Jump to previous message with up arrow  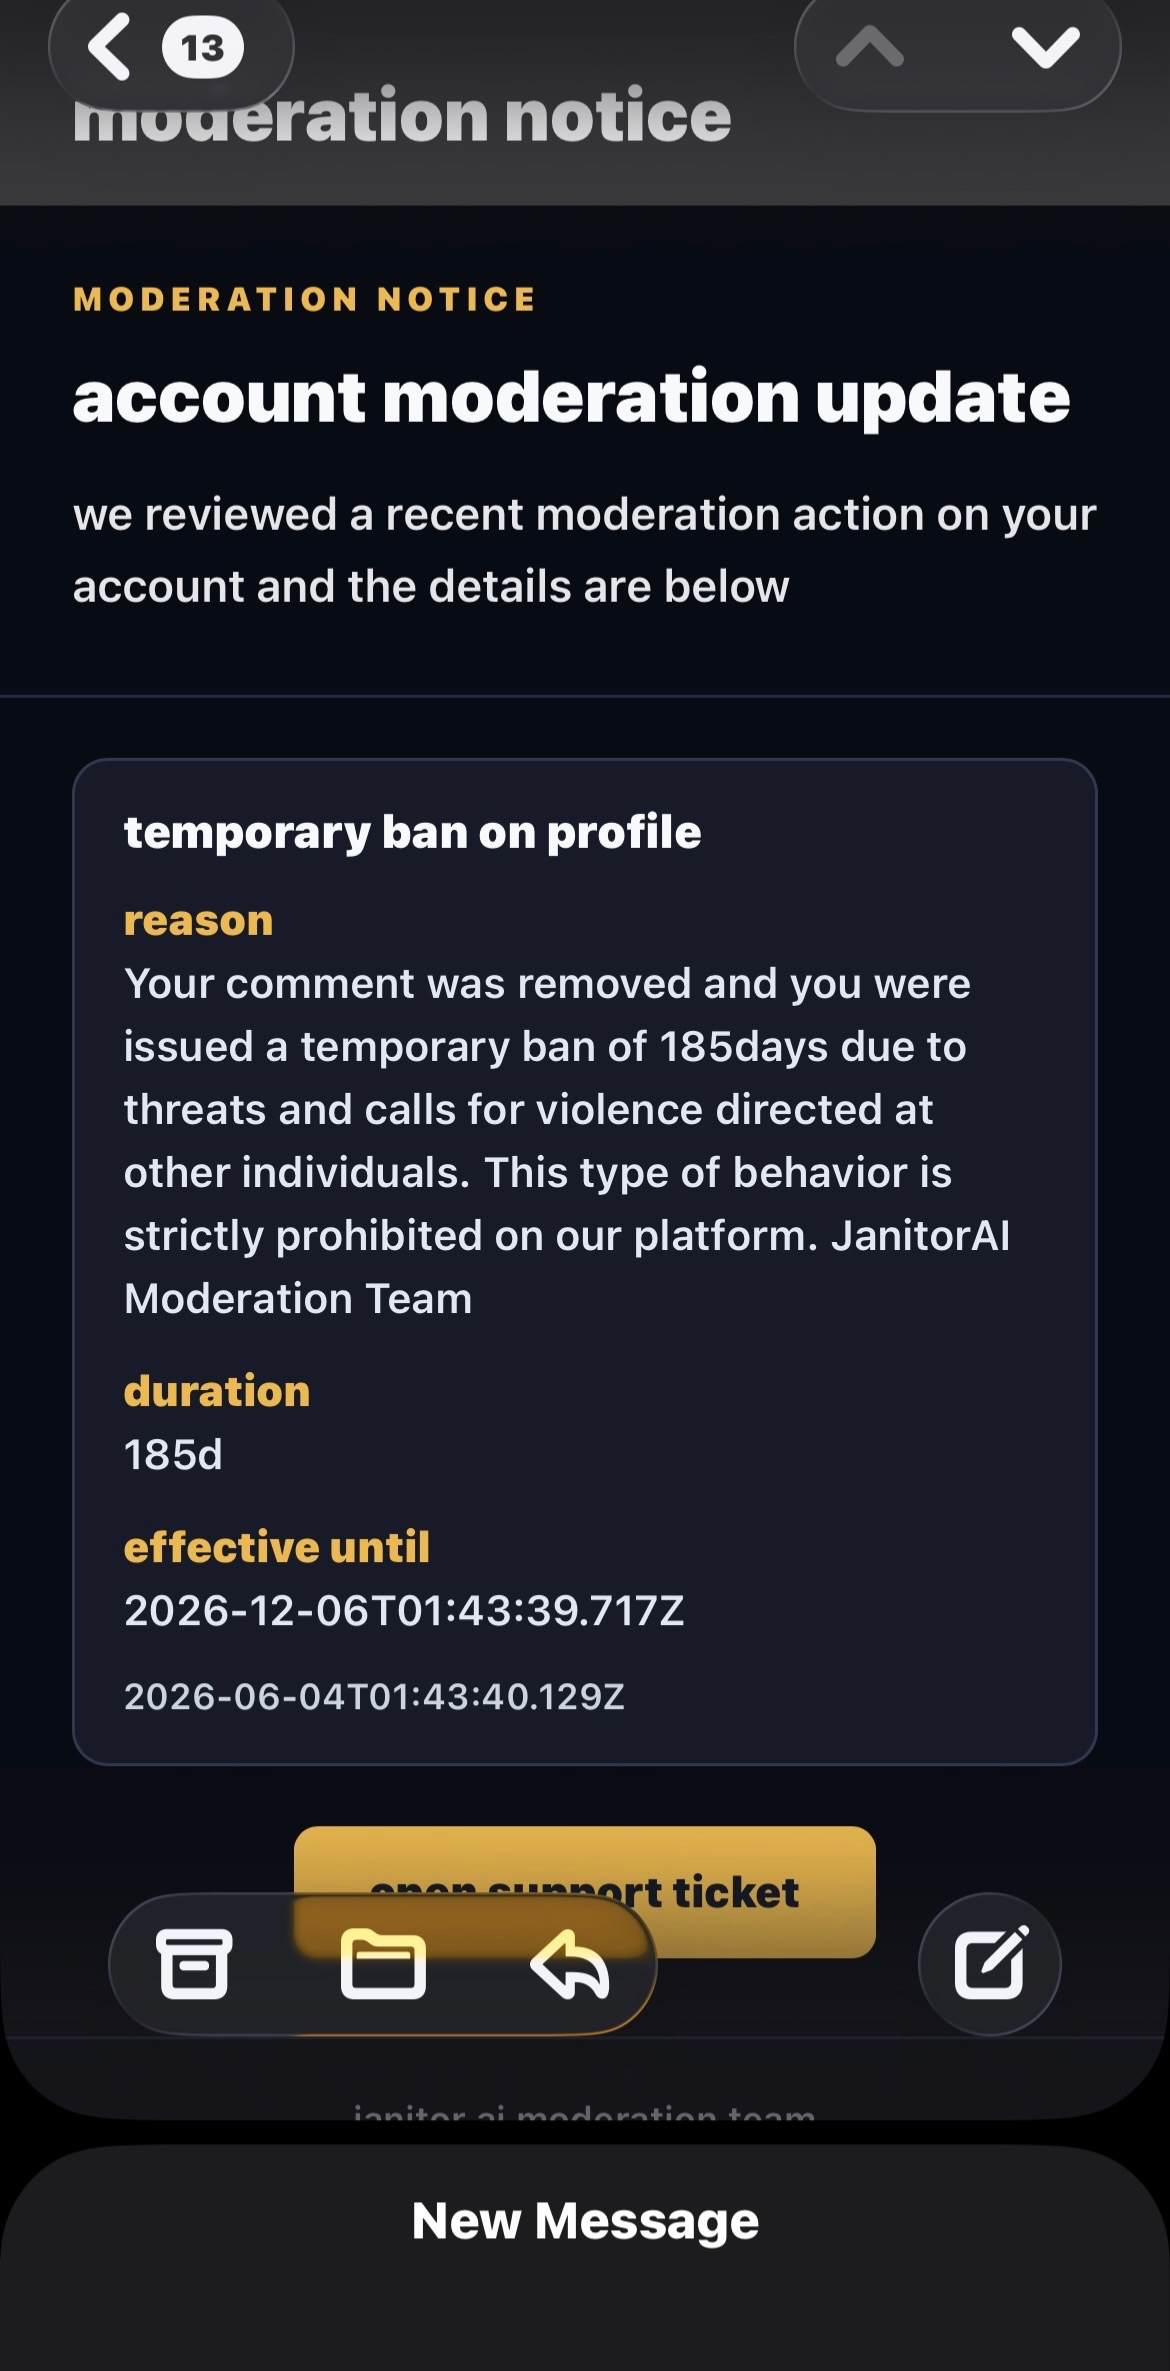coord(870,47)
